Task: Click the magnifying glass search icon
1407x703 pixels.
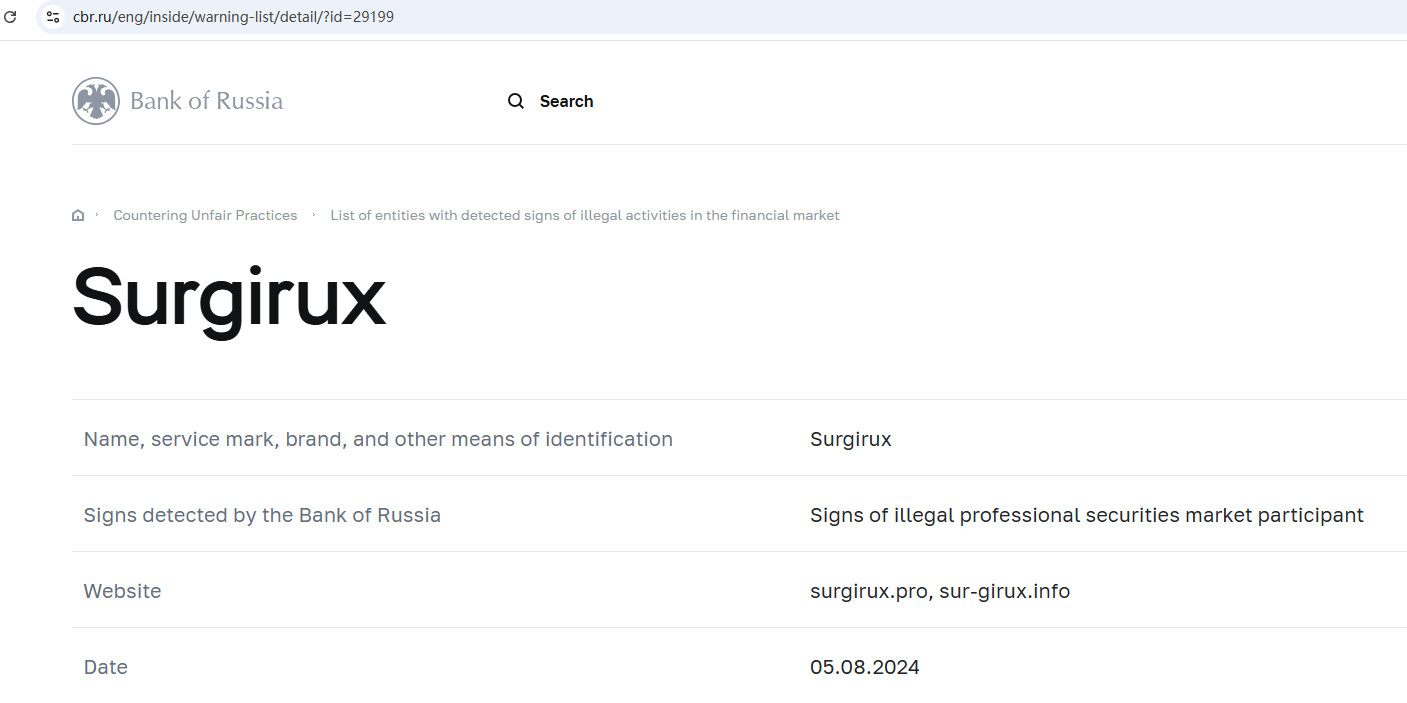Action: pyautogui.click(x=516, y=101)
